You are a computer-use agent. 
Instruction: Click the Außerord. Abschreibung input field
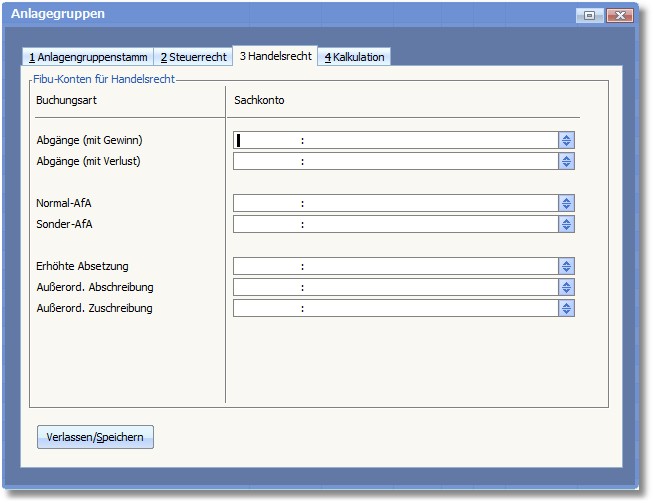coord(395,287)
